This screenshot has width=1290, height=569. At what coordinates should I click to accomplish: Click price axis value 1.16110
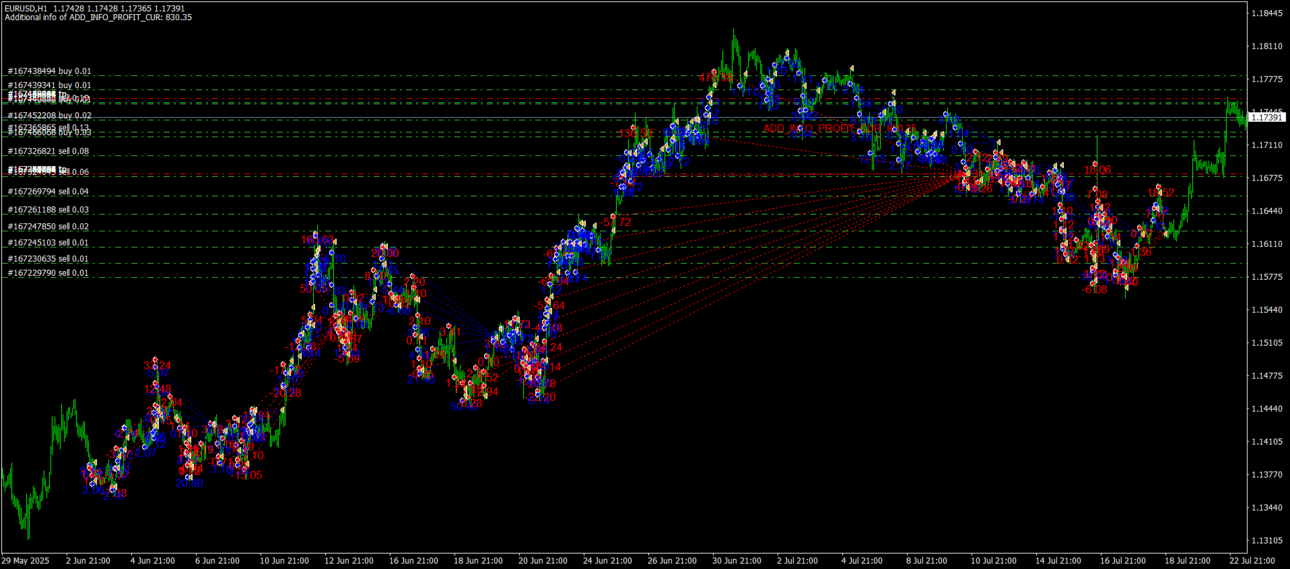[1268, 244]
